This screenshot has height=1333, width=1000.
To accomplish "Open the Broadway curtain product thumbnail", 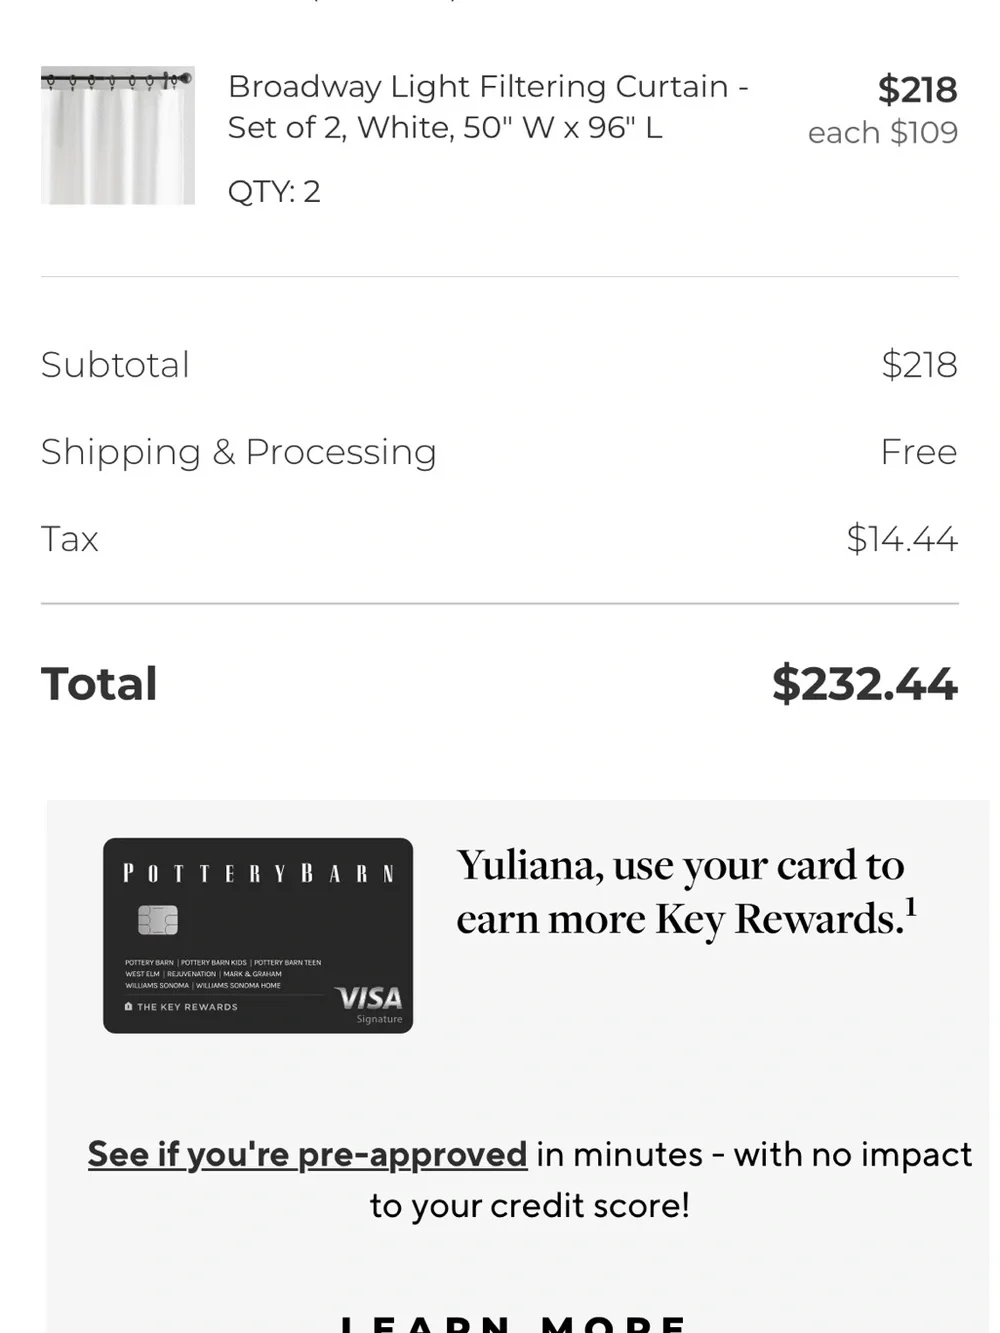I will click(x=118, y=136).
